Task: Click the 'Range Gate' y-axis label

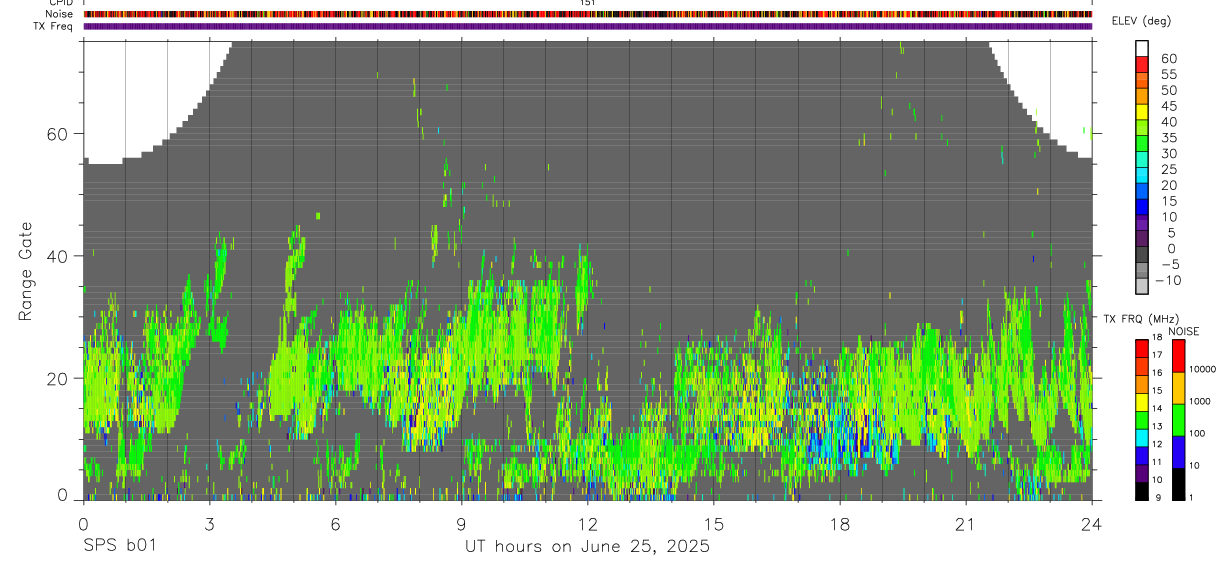Action: pyautogui.click(x=25, y=270)
